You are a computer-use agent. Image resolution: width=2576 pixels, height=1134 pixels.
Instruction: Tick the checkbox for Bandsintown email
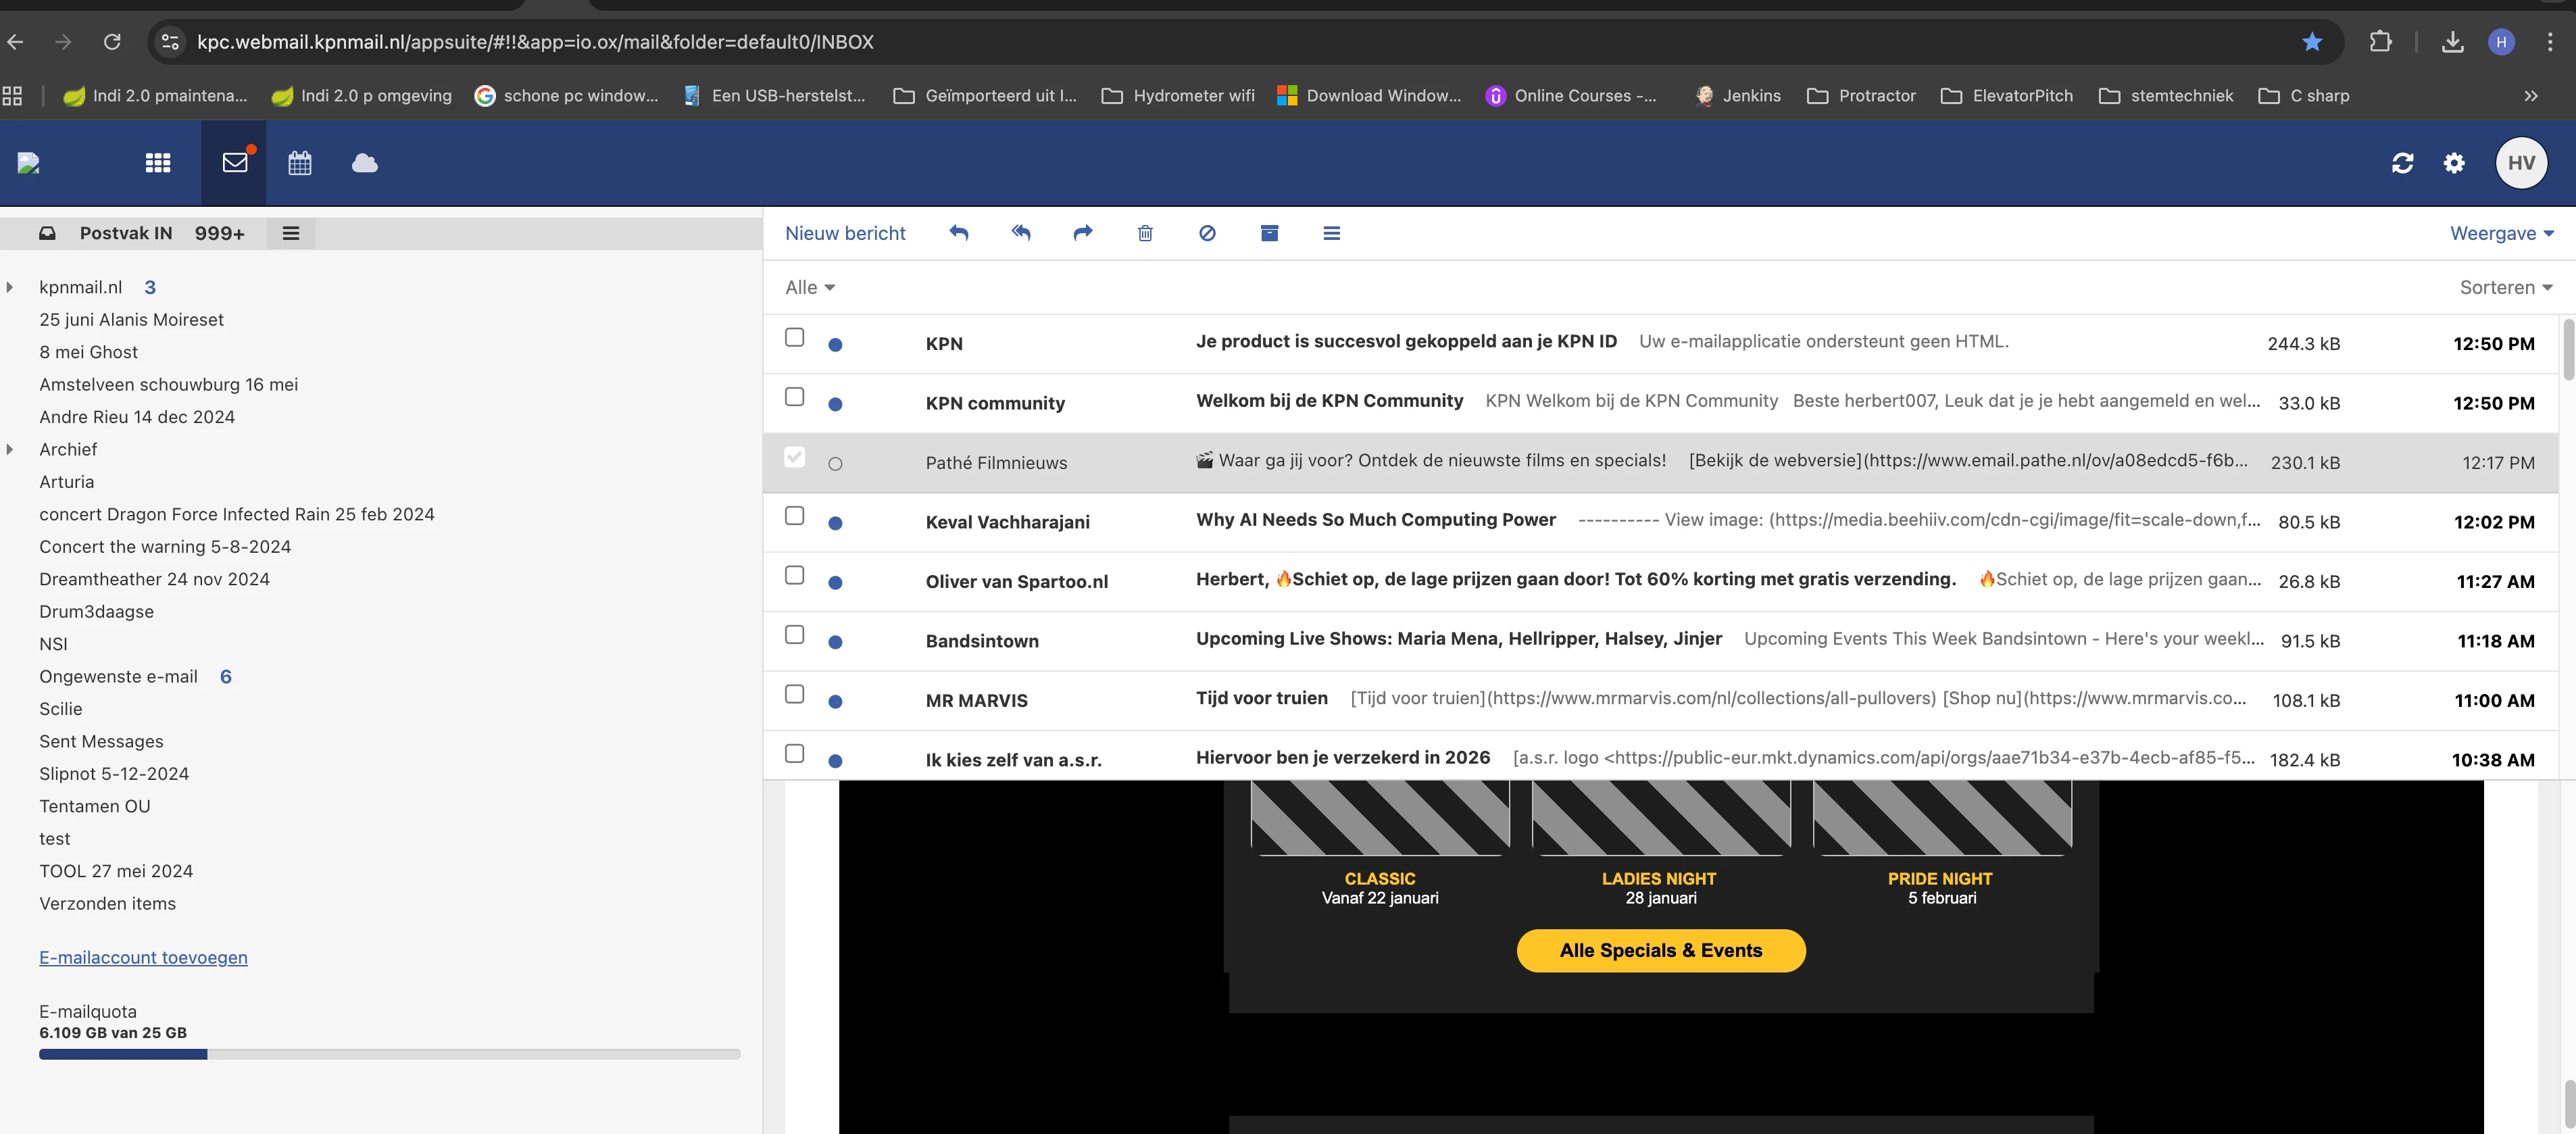click(x=794, y=635)
